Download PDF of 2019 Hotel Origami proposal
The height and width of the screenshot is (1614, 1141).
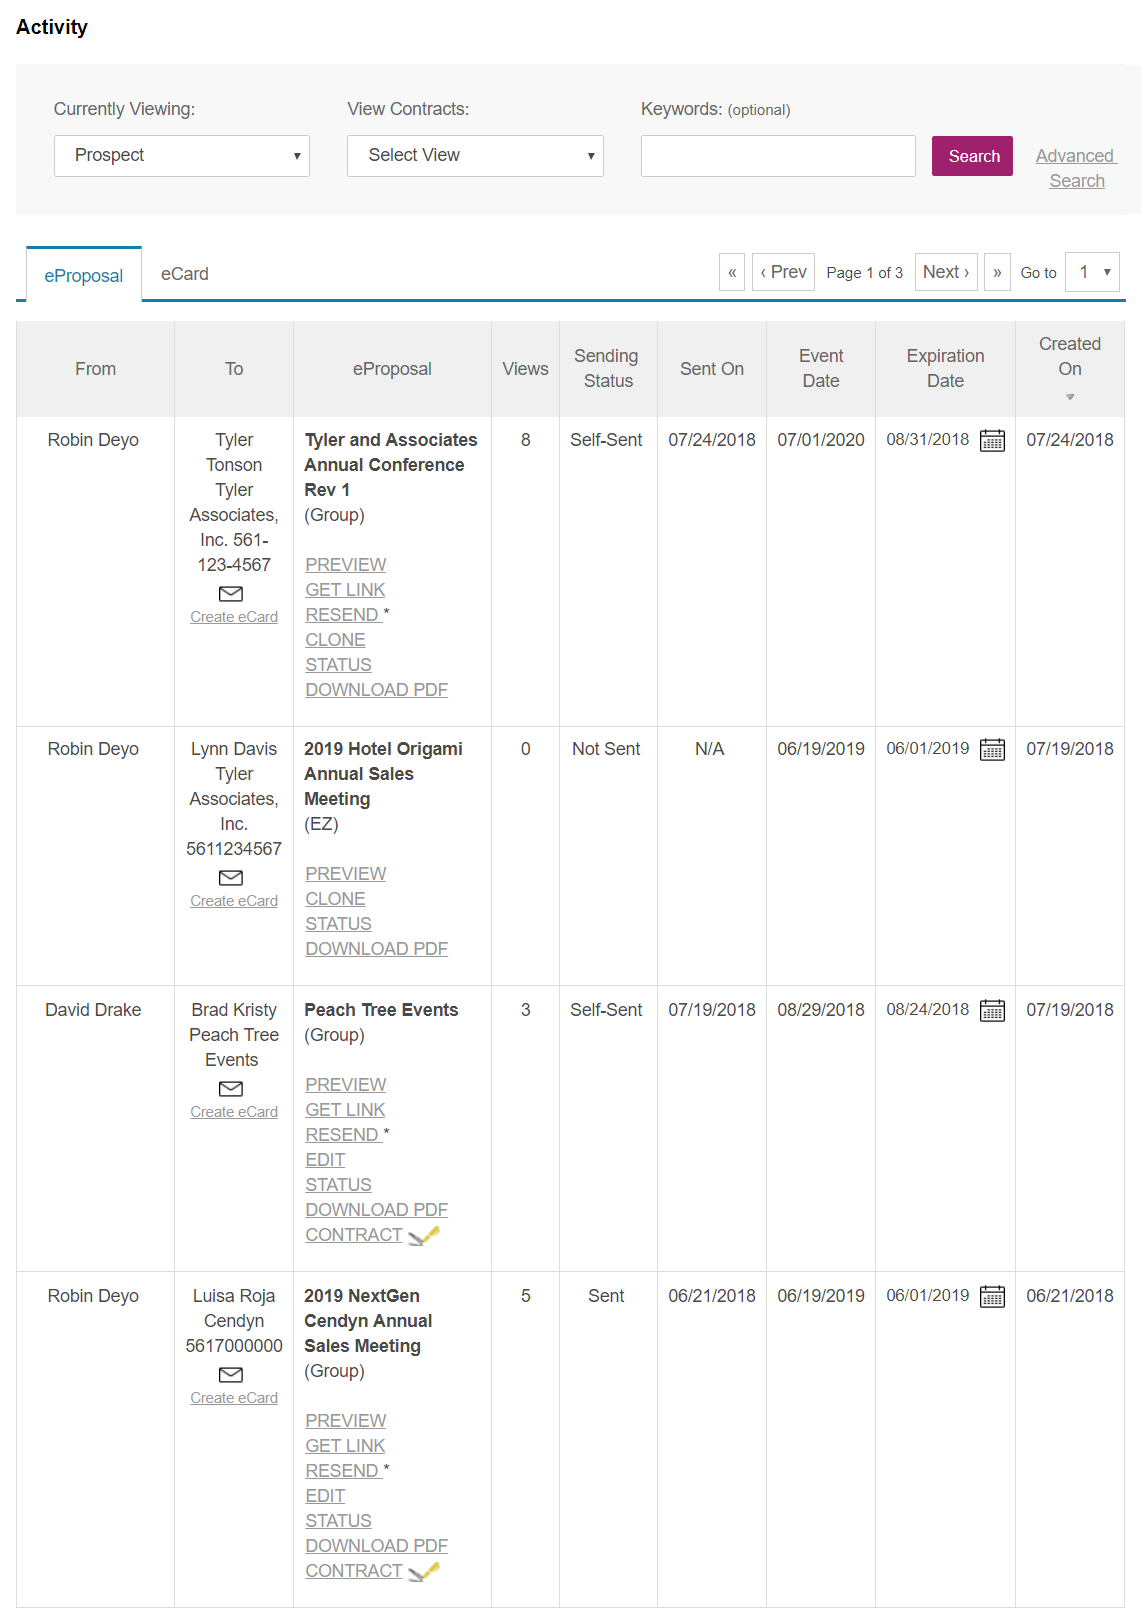pyautogui.click(x=377, y=949)
